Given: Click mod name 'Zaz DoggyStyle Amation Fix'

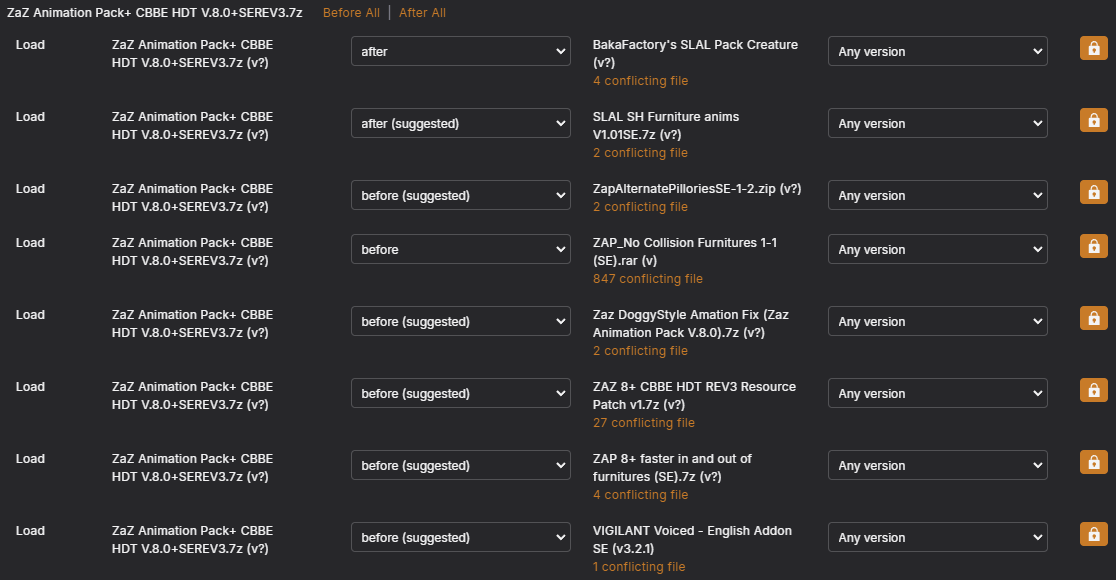Looking at the screenshot, I should 690,323.
